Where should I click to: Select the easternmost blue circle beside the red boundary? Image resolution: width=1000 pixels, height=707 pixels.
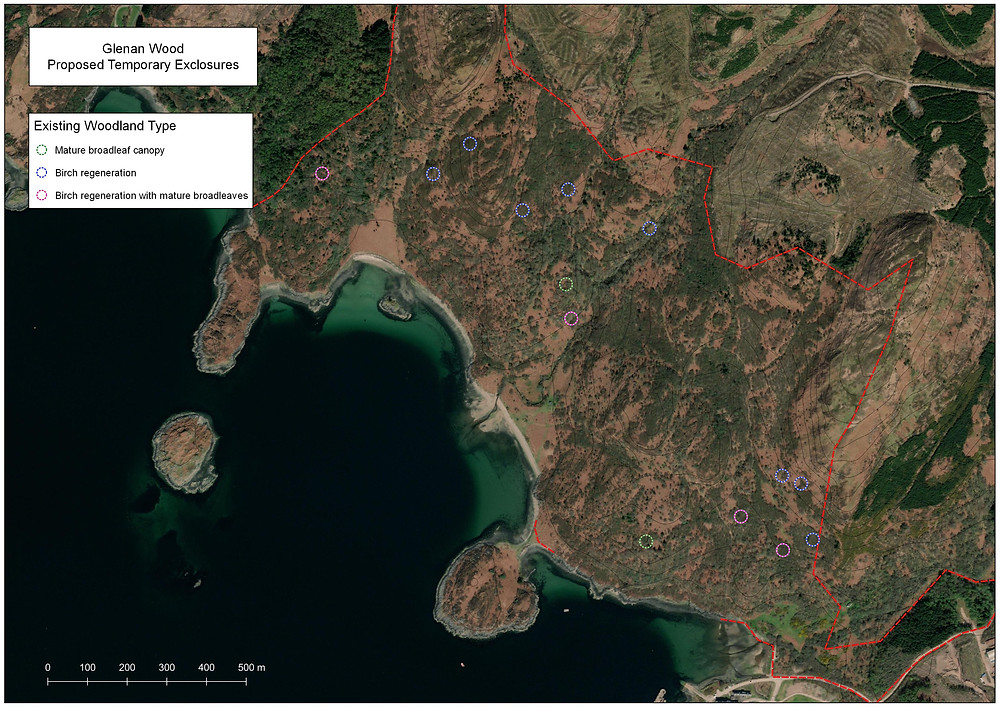[x=812, y=540]
